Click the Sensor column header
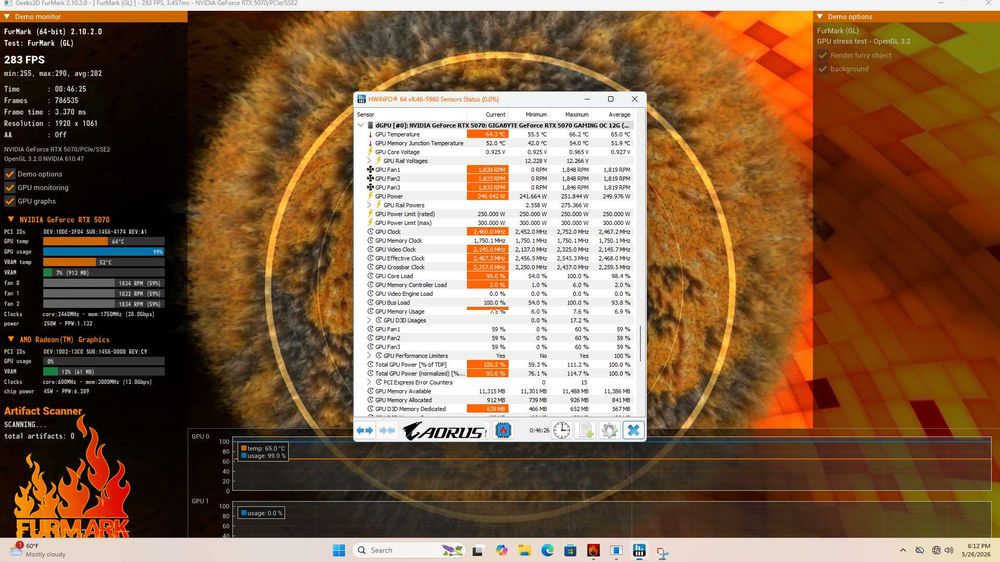This screenshot has height=562, width=1000. pos(365,115)
